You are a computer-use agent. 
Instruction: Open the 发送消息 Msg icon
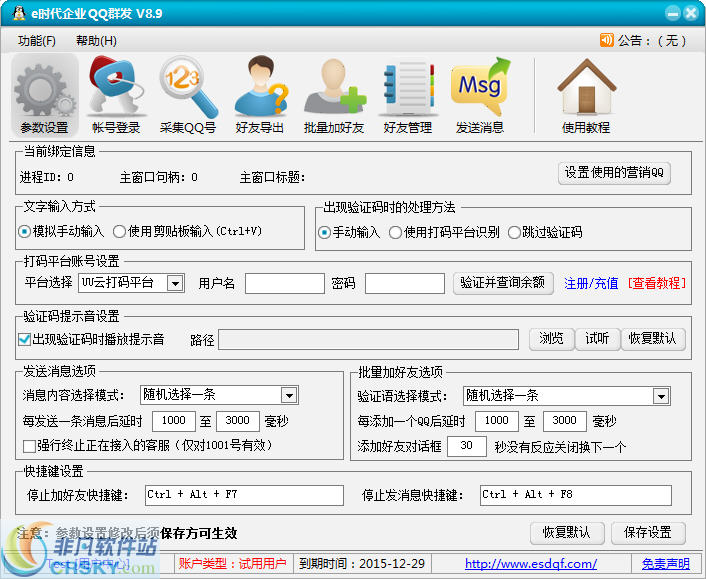tap(480, 95)
